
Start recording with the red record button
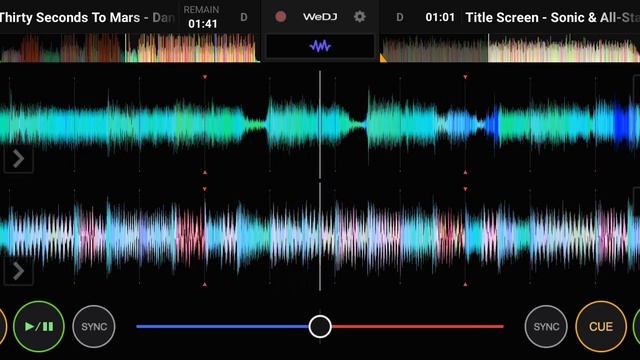click(x=280, y=17)
